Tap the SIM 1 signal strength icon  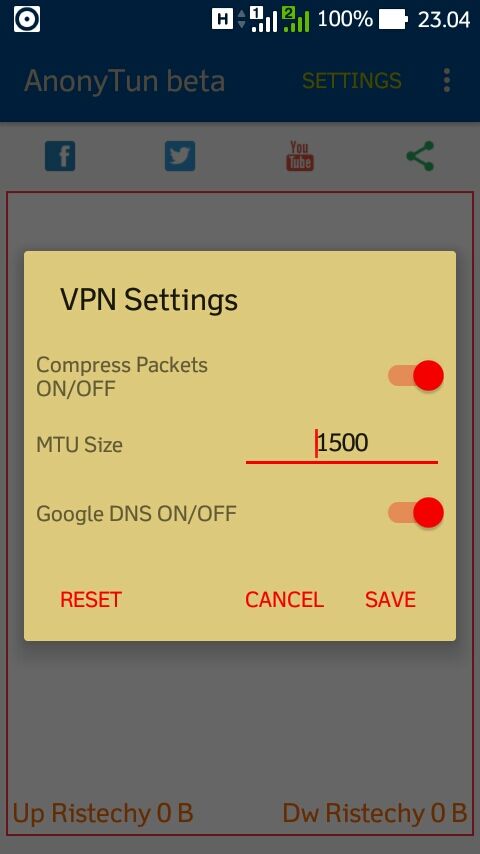tap(264, 19)
